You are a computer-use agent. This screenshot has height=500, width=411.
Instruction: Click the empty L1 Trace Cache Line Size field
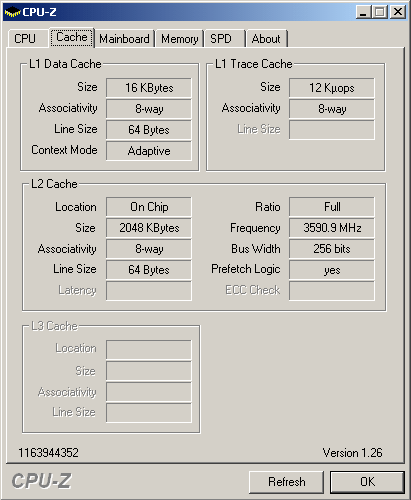[332, 130]
